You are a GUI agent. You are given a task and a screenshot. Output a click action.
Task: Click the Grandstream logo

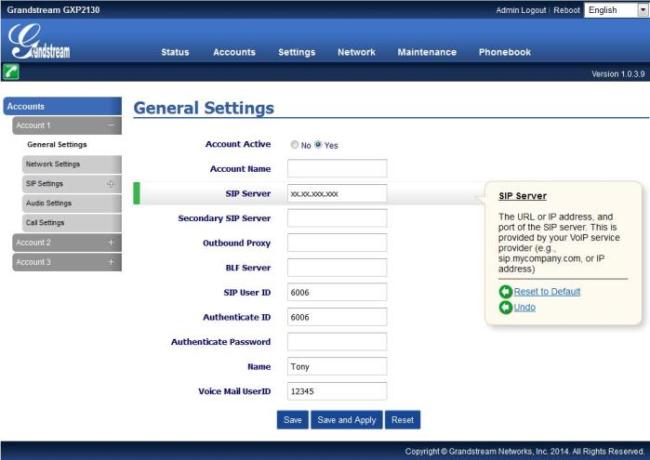pos(39,41)
